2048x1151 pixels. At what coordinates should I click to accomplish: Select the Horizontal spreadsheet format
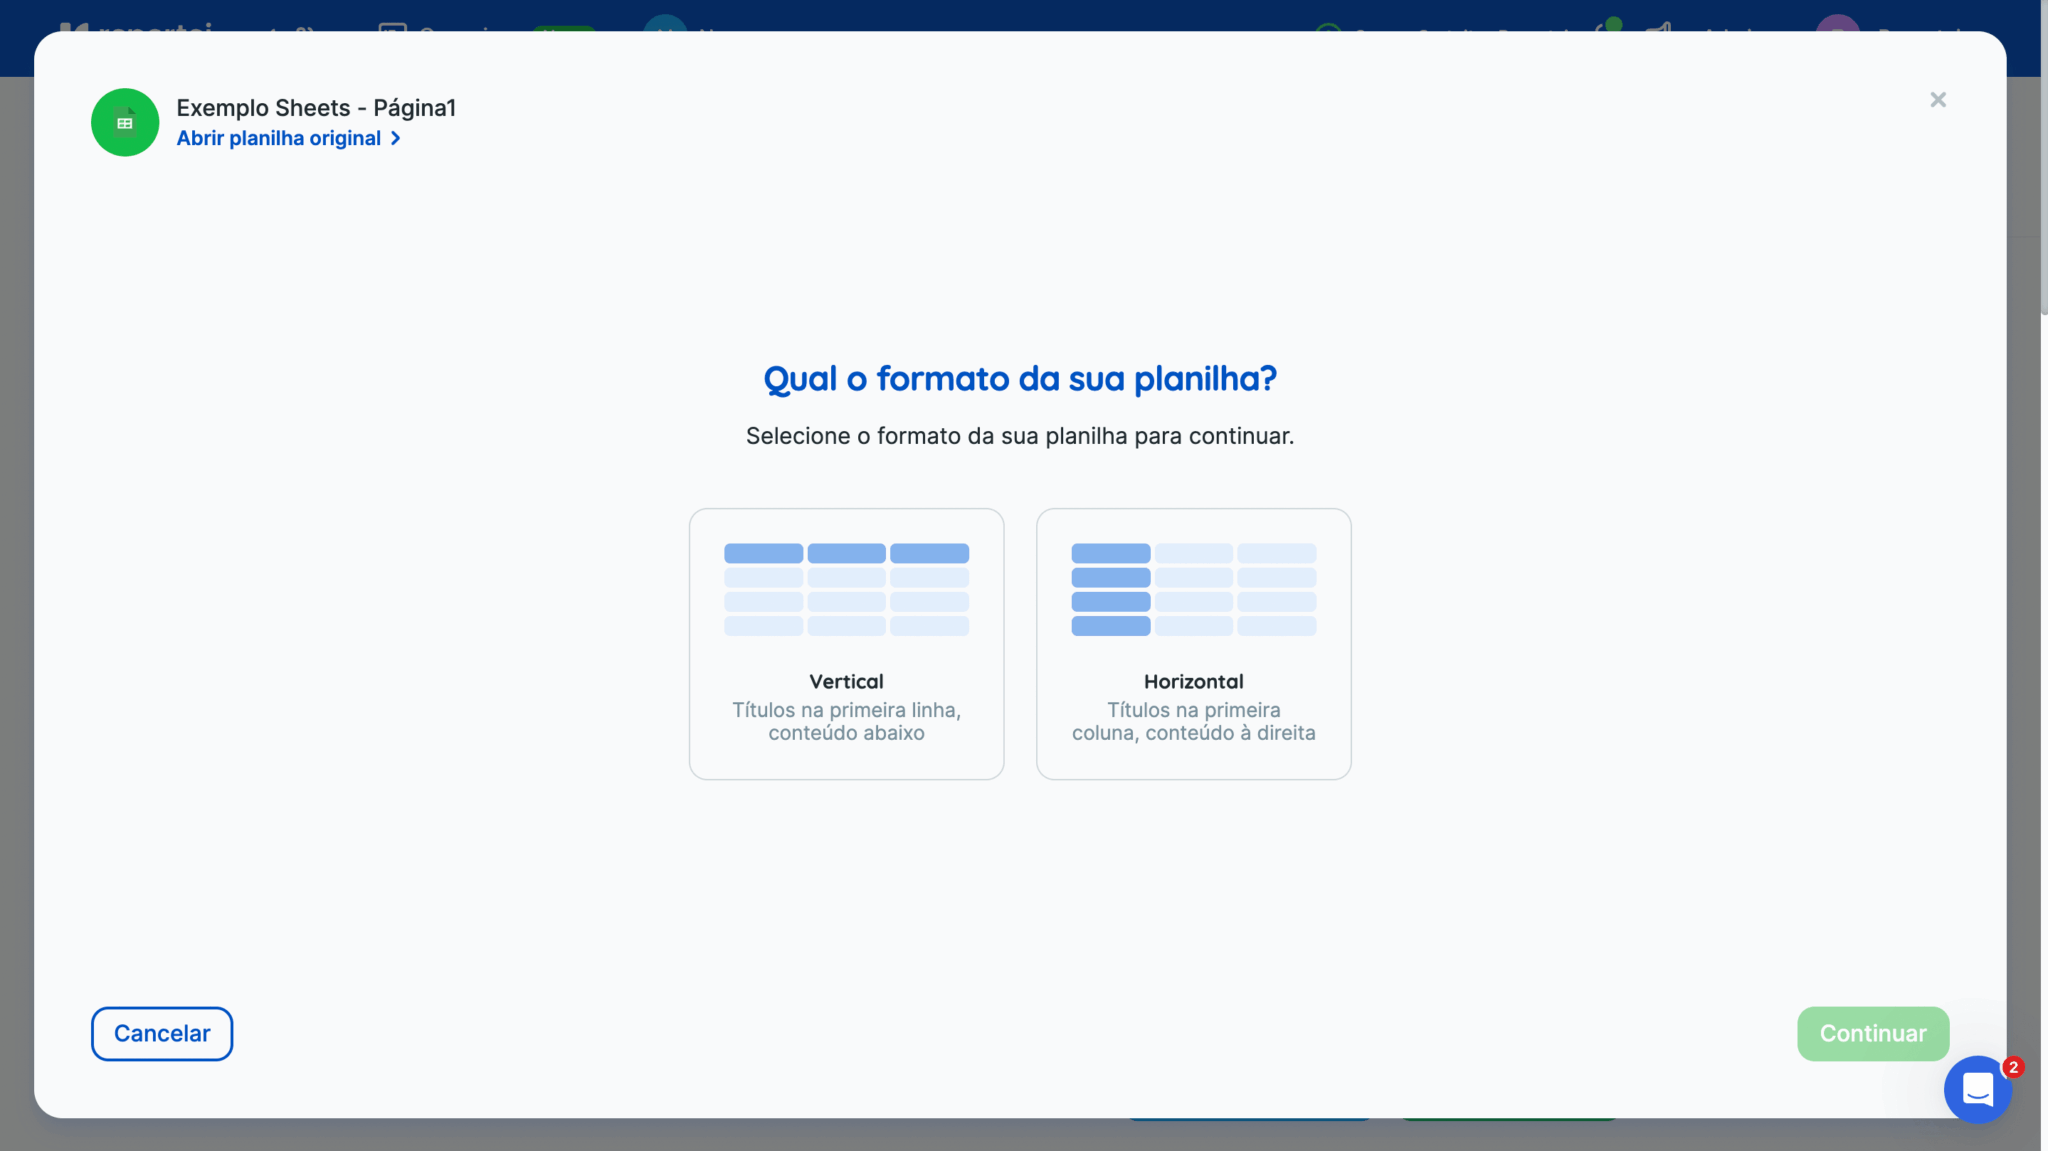click(1192, 643)
